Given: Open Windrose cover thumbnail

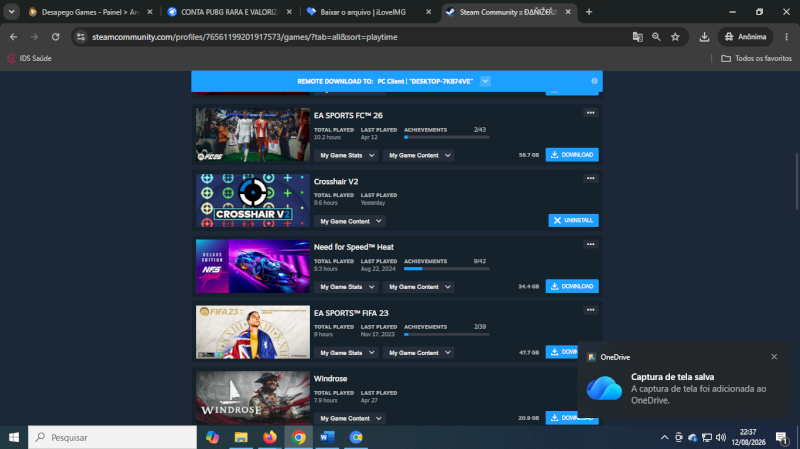Looking at the screenshot, I should coord(253,398).
